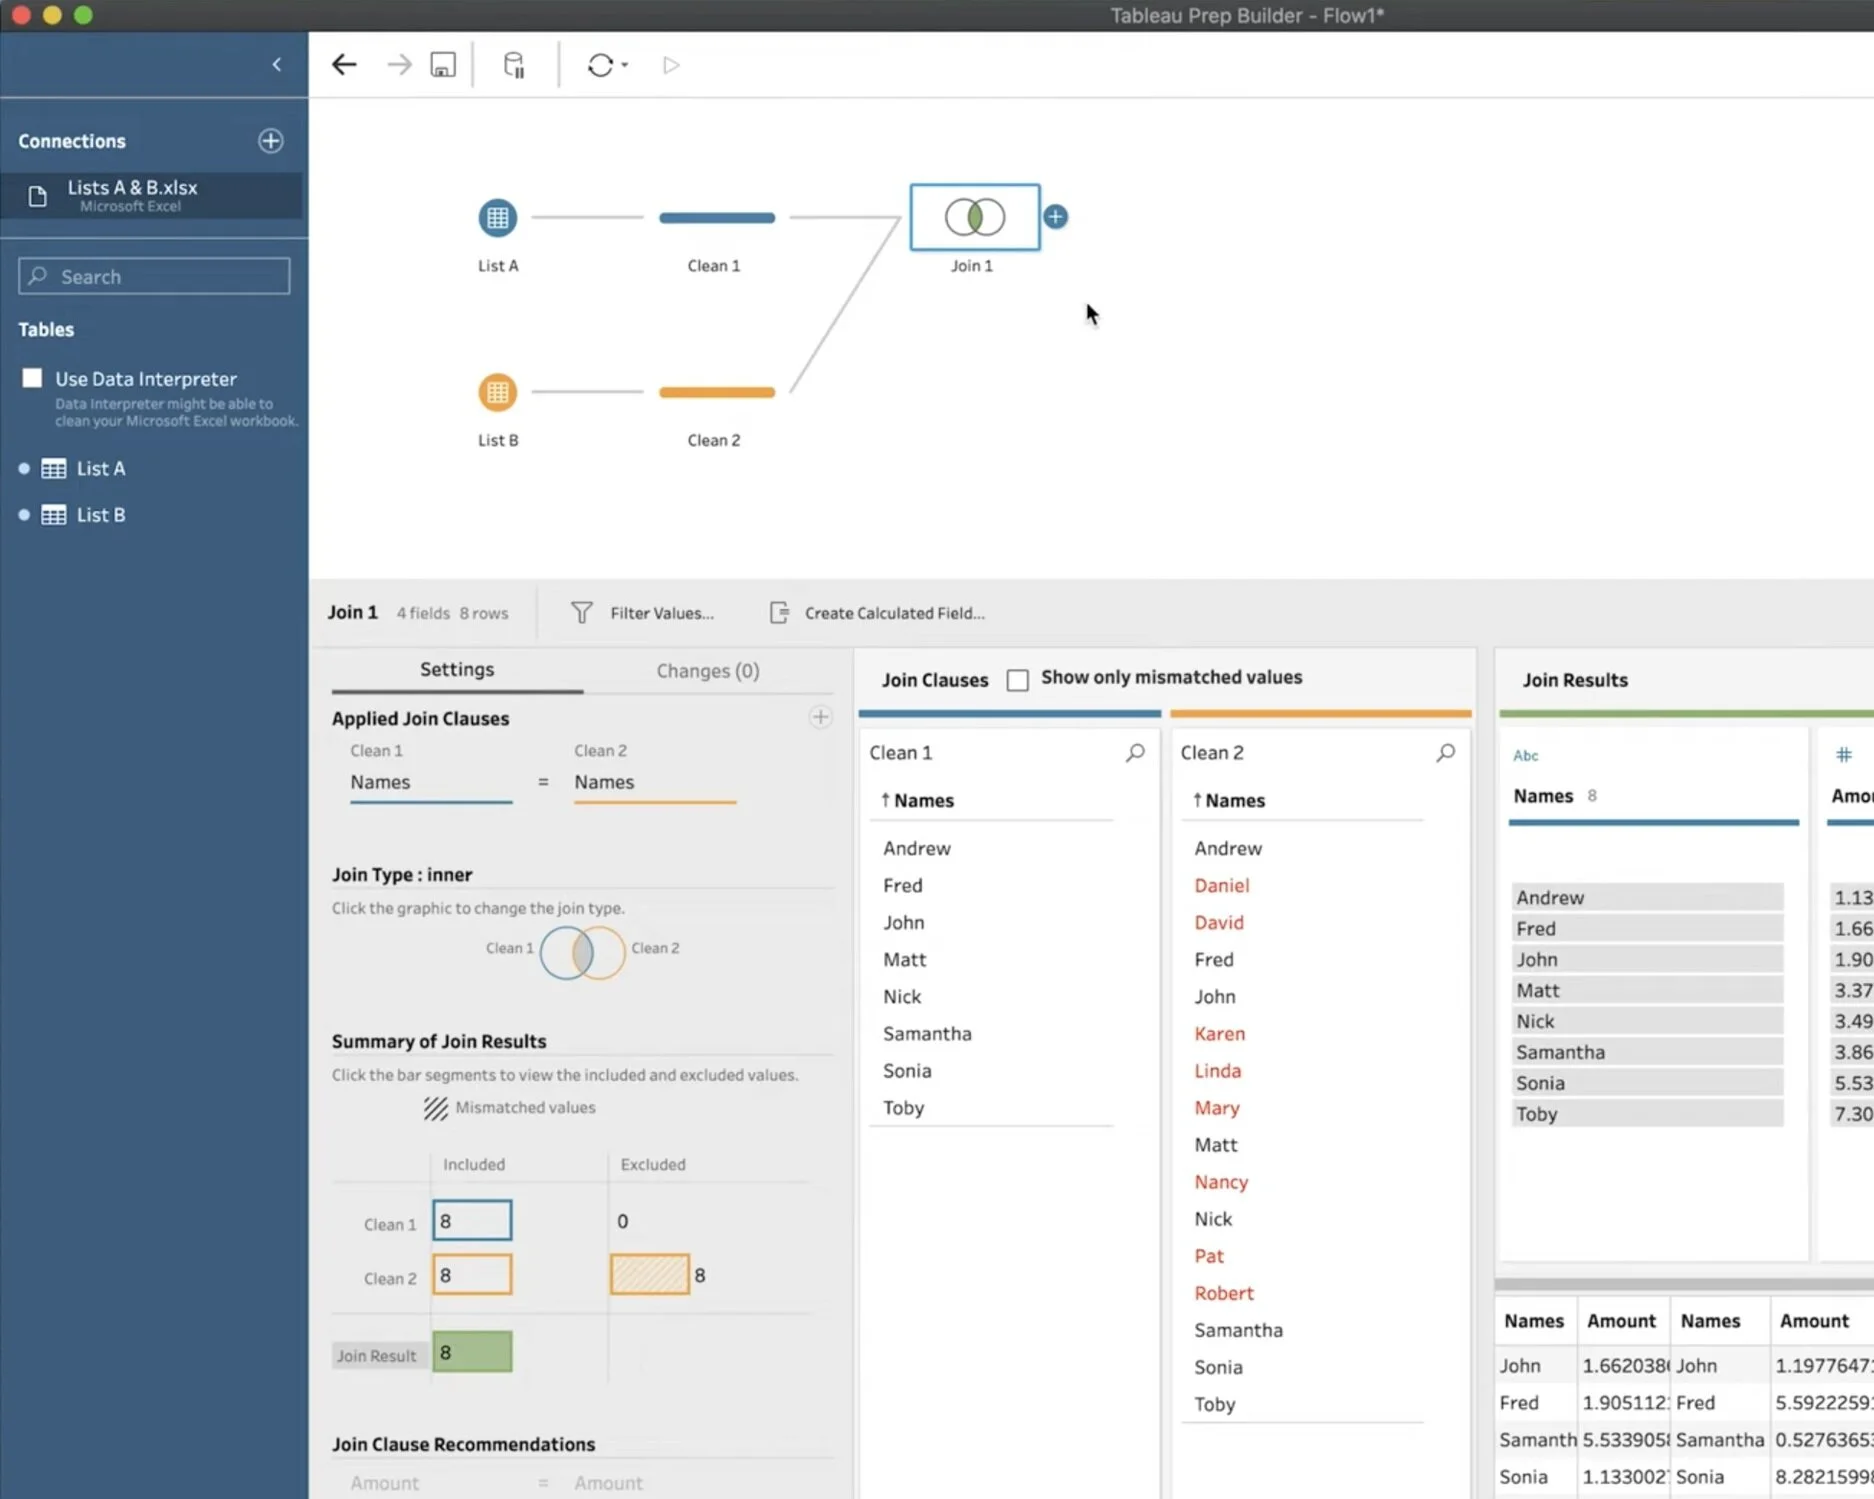Select Andrew in the Clean 1 list
This screenshot has height=1499, width=1874.
click(917, 848)
